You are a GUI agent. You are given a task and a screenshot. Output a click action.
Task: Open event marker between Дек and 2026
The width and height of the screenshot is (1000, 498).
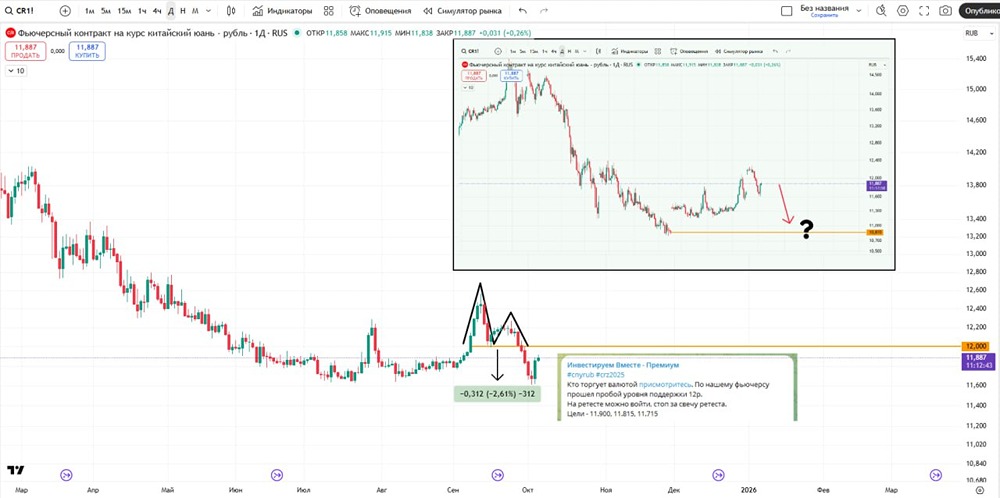[x=719, y=474]
